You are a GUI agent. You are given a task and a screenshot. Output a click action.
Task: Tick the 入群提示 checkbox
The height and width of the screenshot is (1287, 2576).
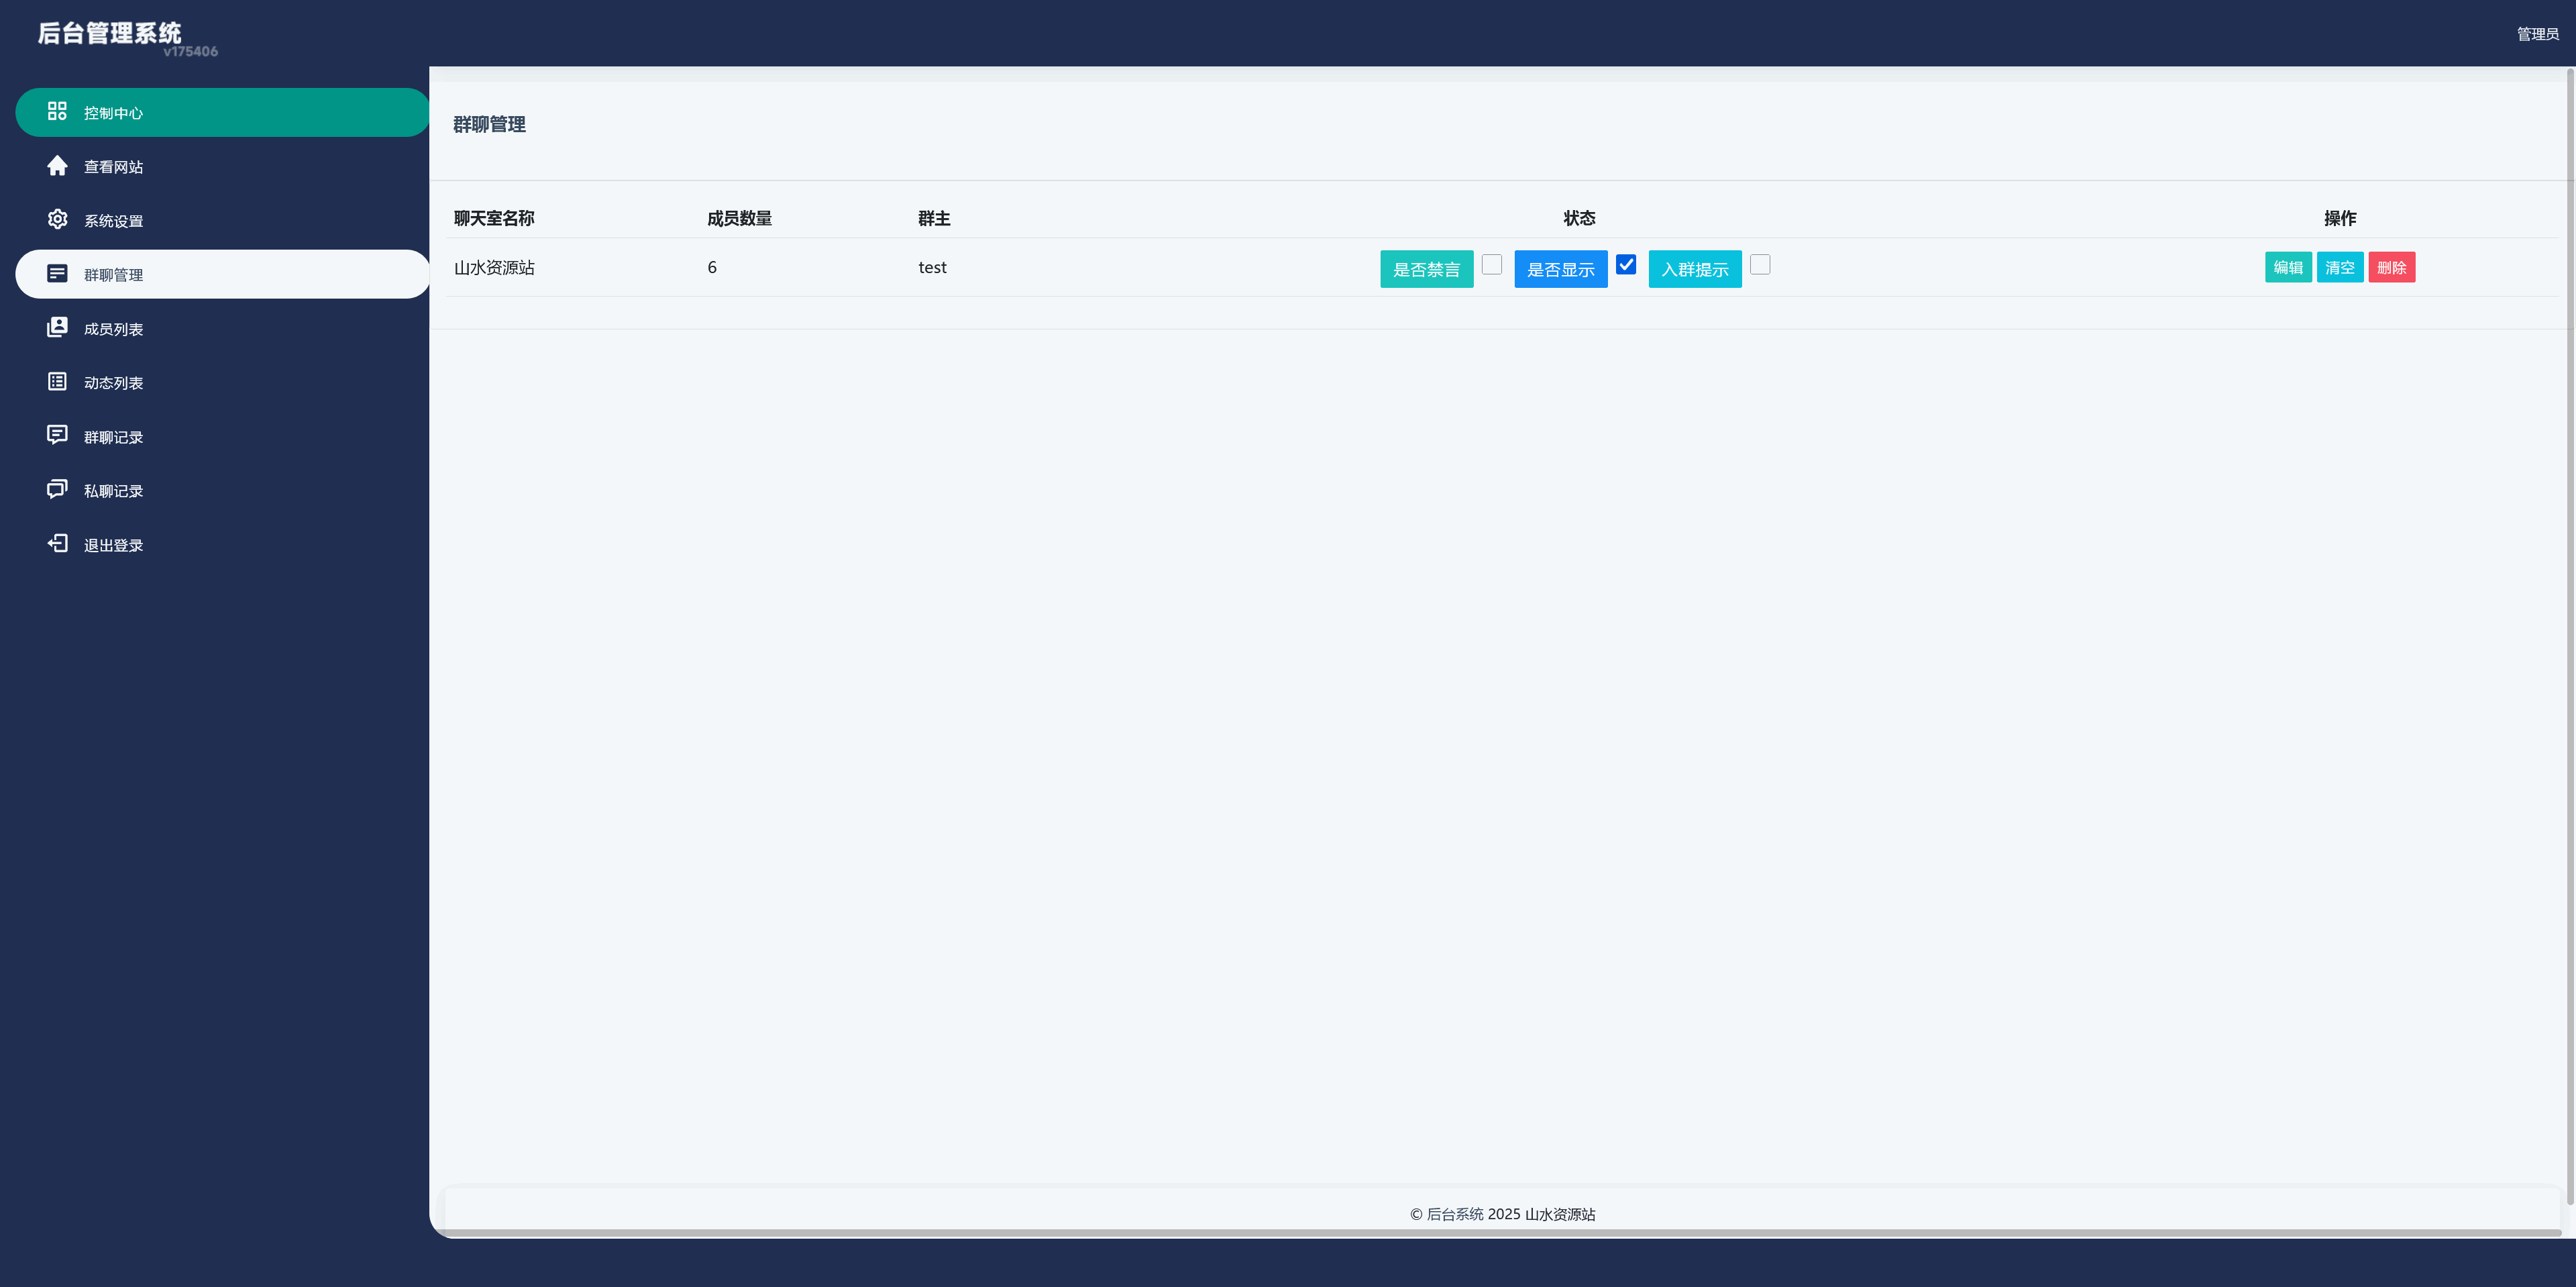pos(1759,264)
